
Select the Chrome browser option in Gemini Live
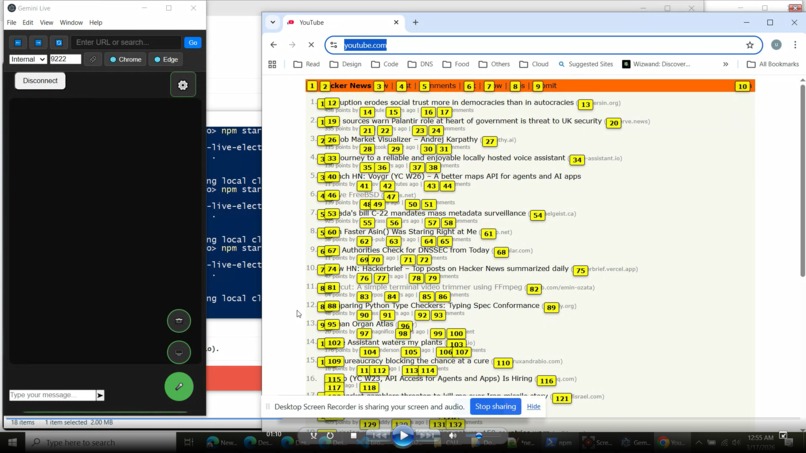point(126,59)
